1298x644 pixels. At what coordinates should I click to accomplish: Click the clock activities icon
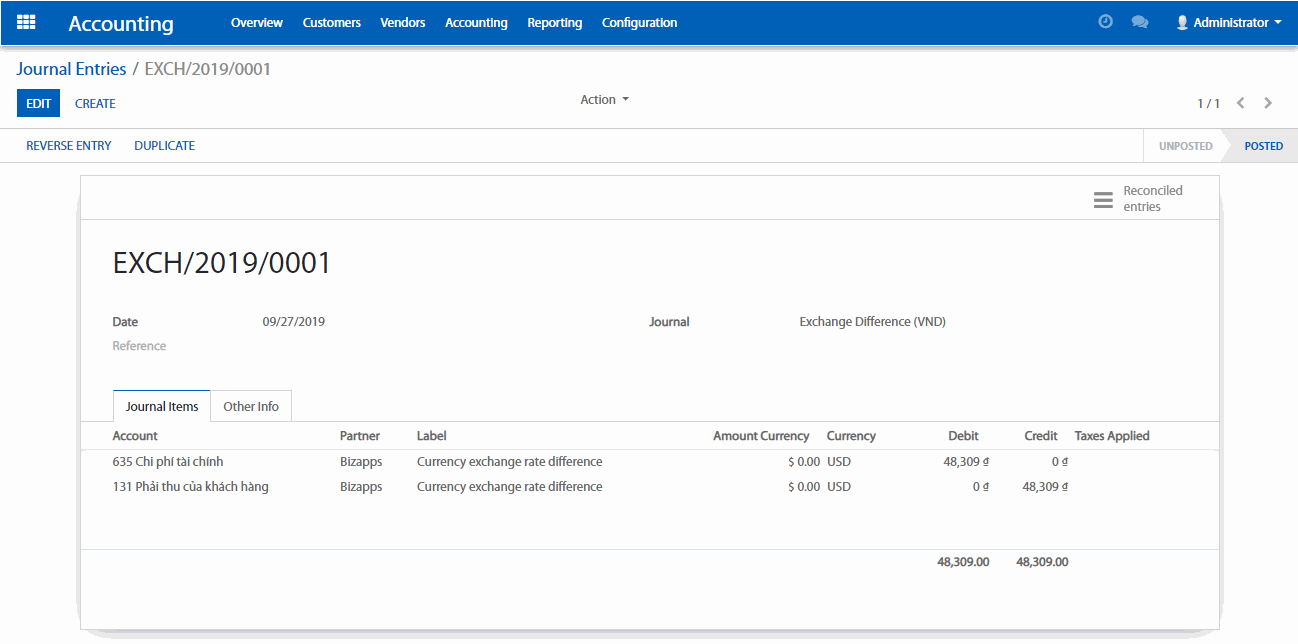(x=1105, y=22)
